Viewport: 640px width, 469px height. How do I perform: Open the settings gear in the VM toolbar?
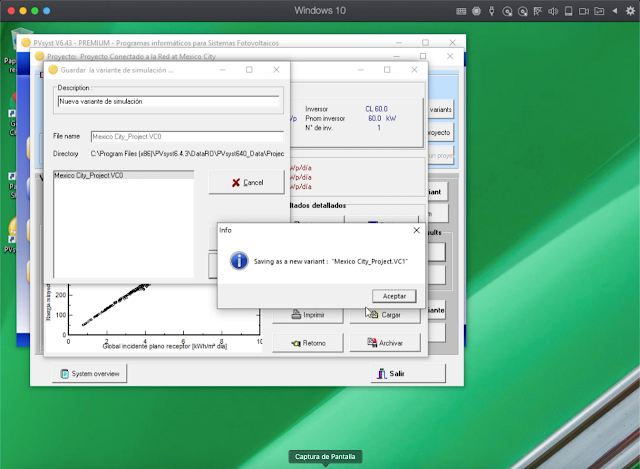click(630, 11)
